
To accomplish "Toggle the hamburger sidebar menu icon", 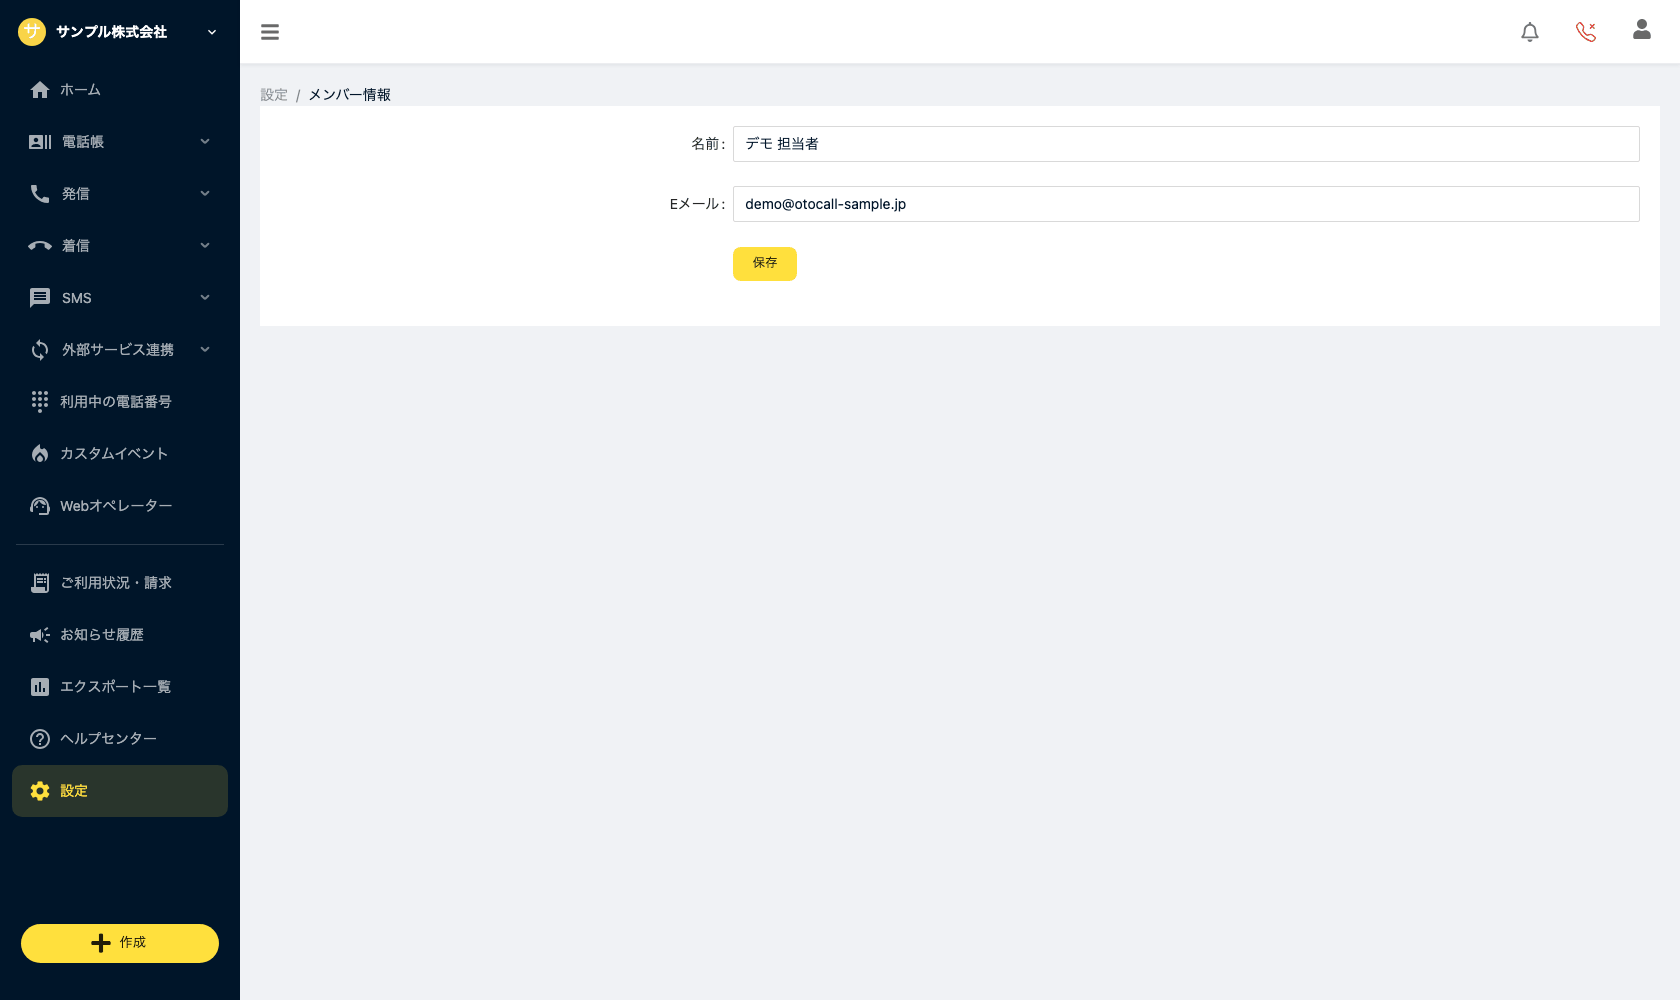I will (270, 32).
